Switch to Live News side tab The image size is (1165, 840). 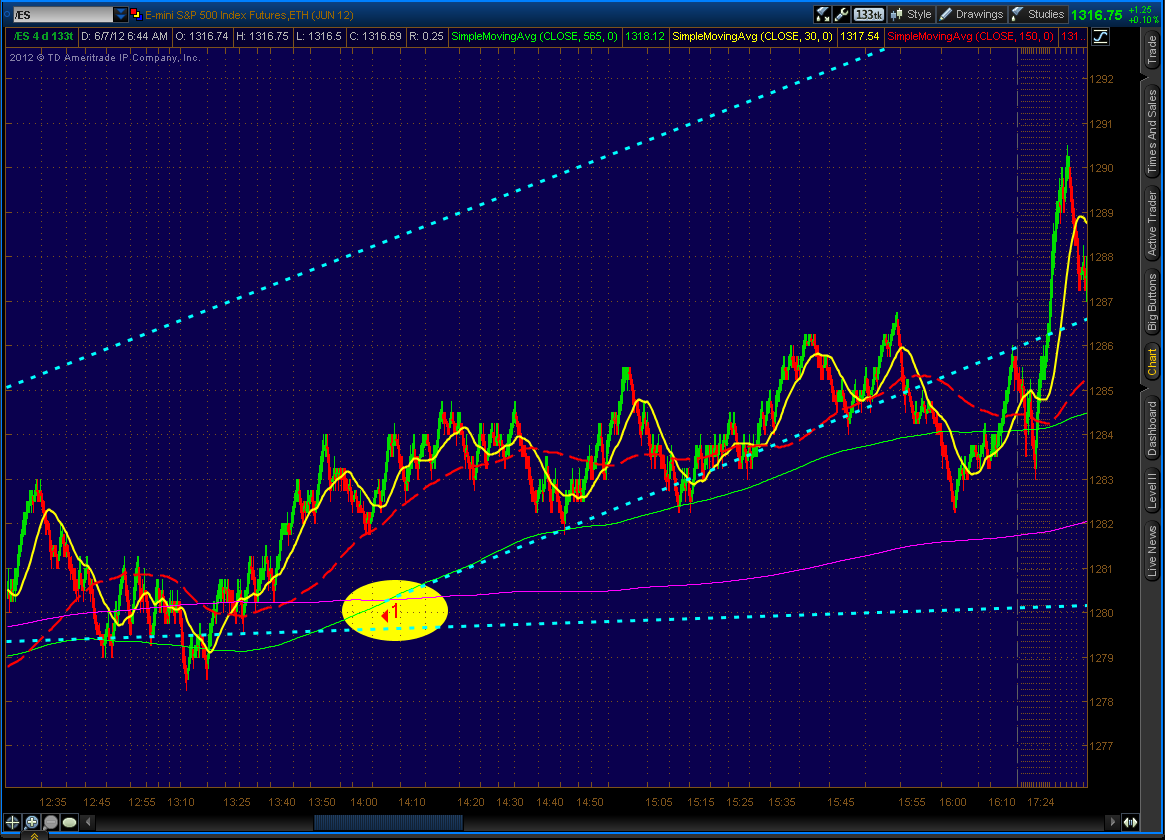tap(1152, 551)
